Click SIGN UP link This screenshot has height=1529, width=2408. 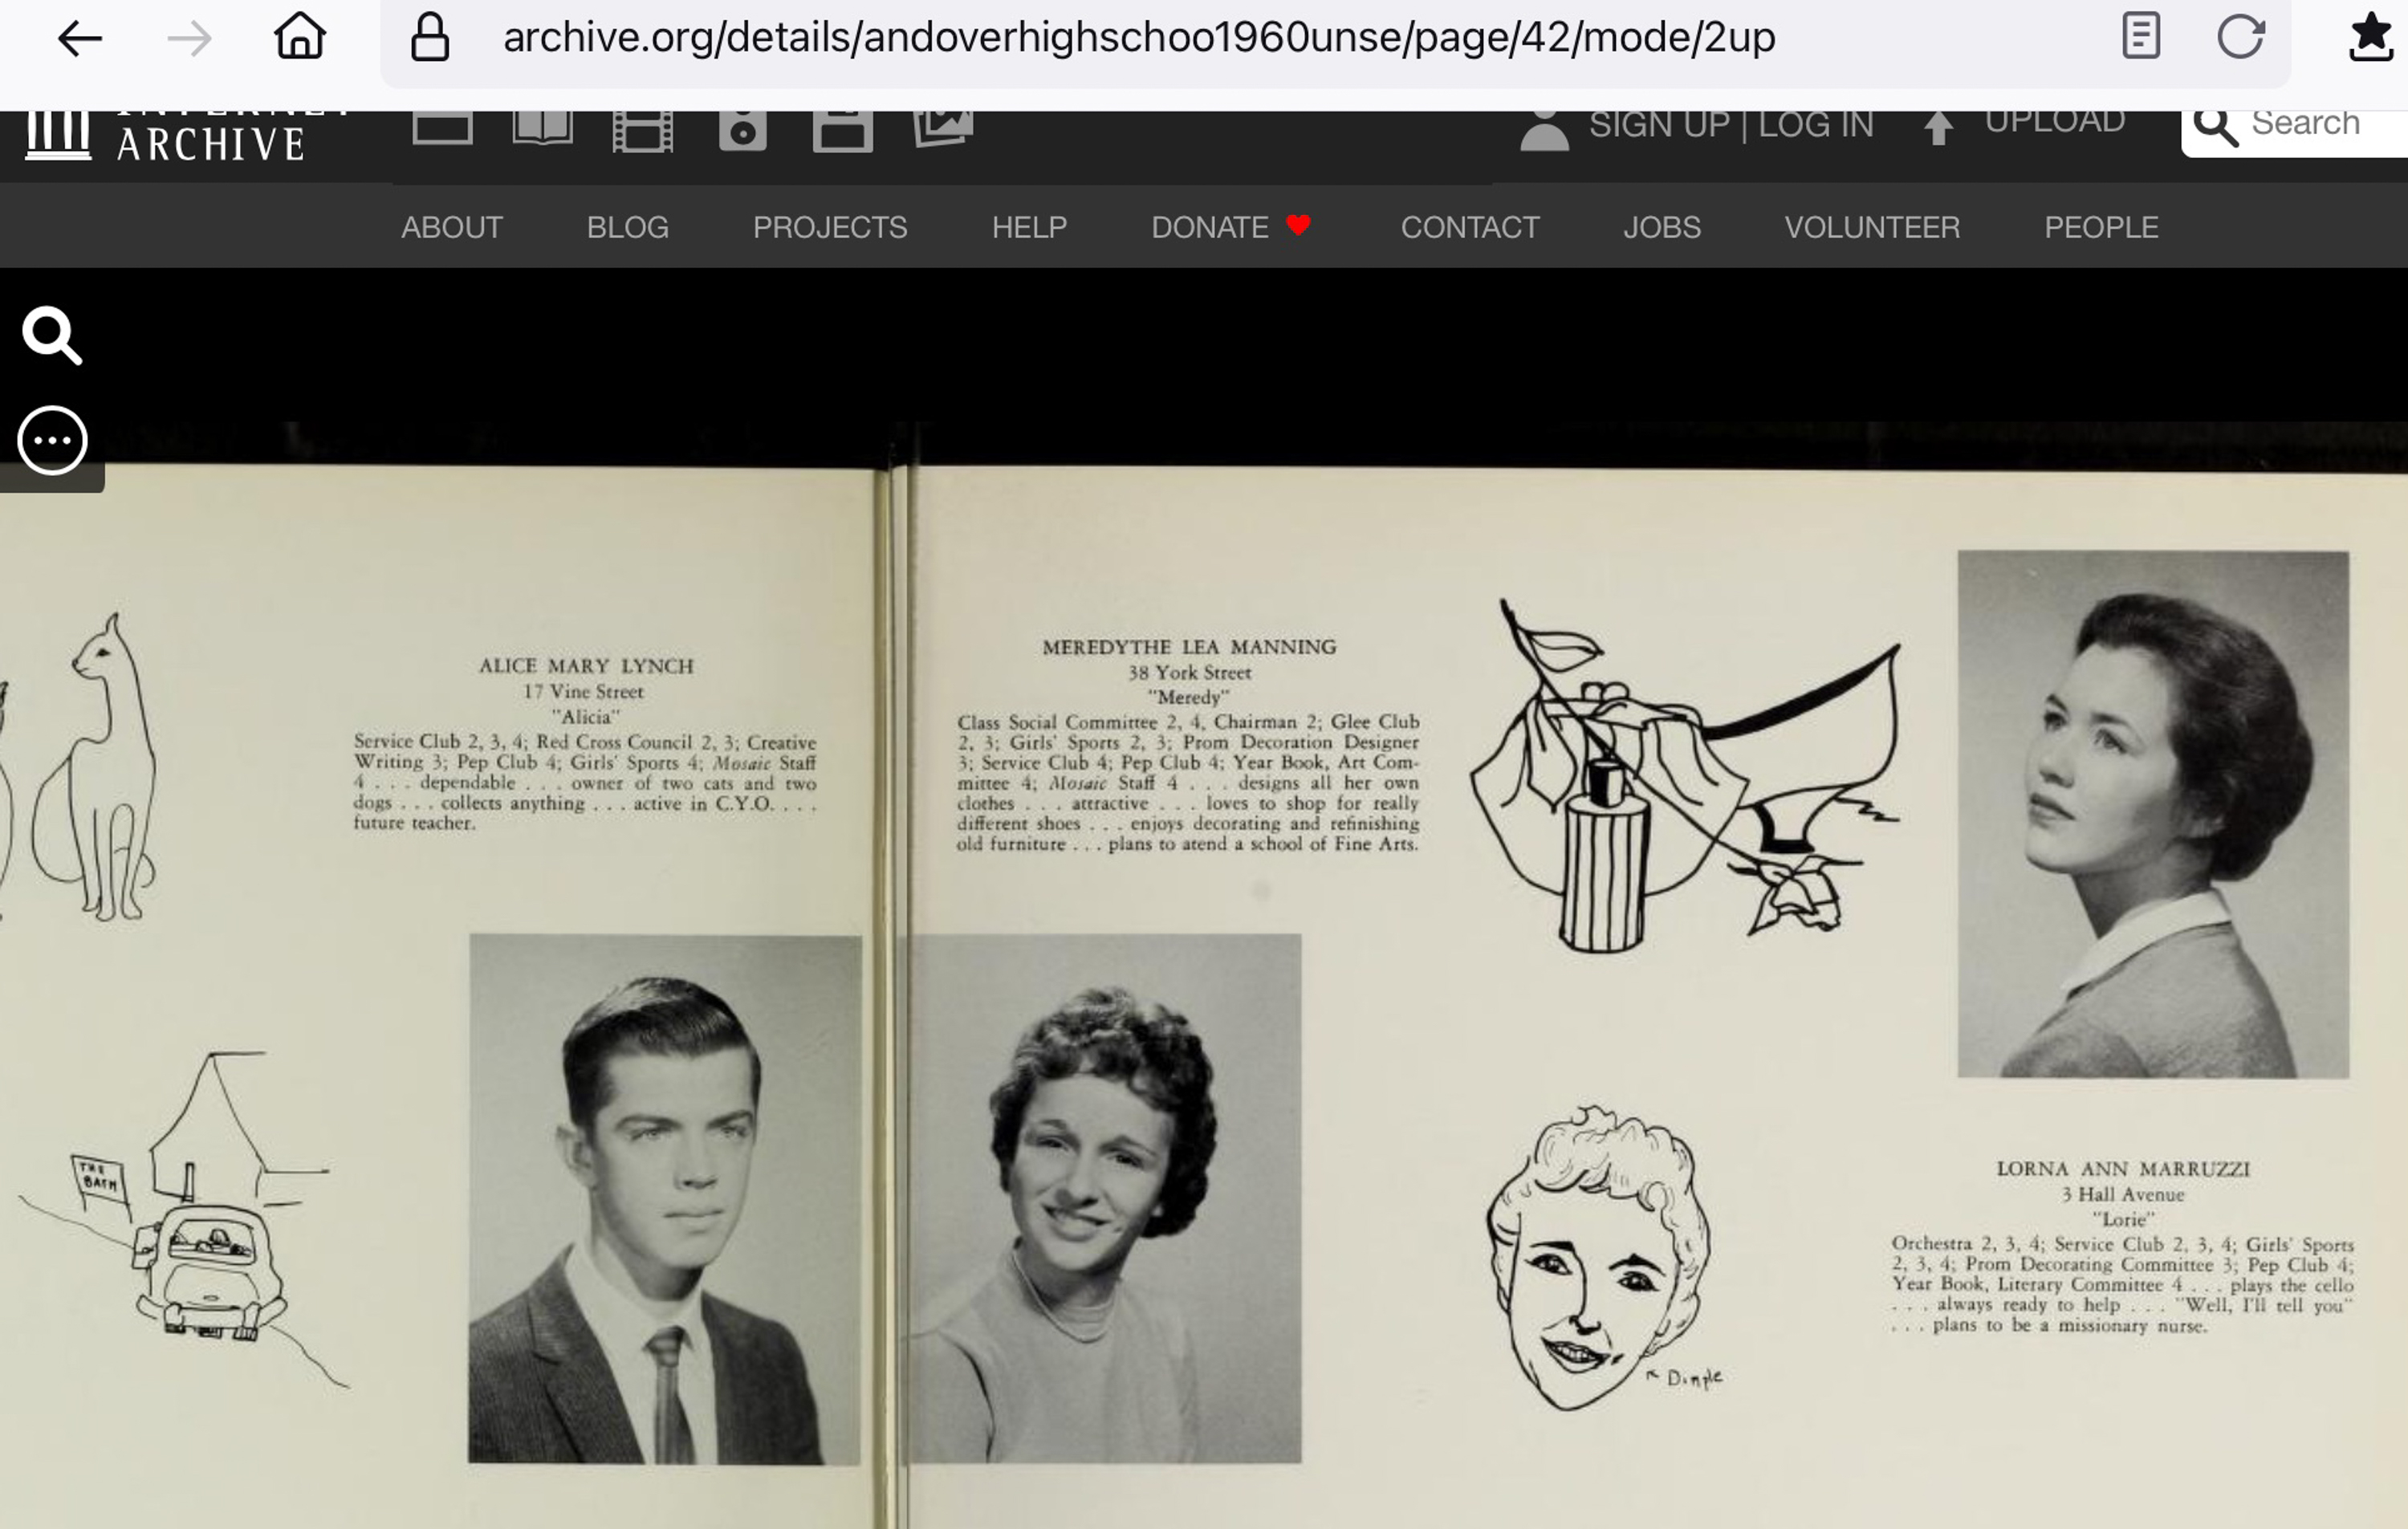click(1659, 125)
